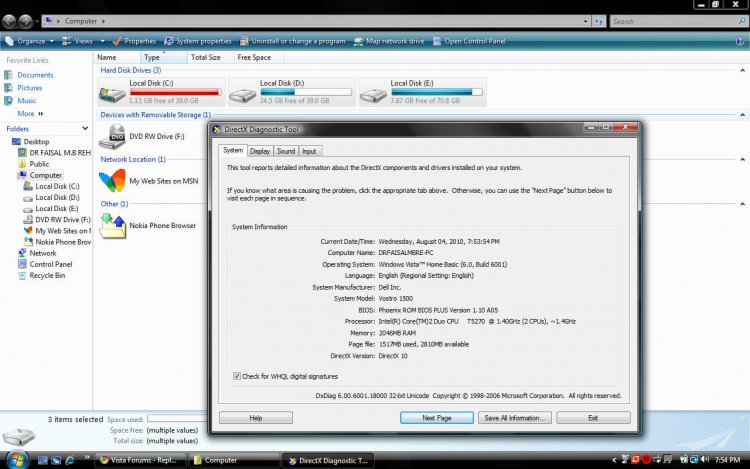Toggle Check for WHQL digital signatures

[x=237, y=376]
